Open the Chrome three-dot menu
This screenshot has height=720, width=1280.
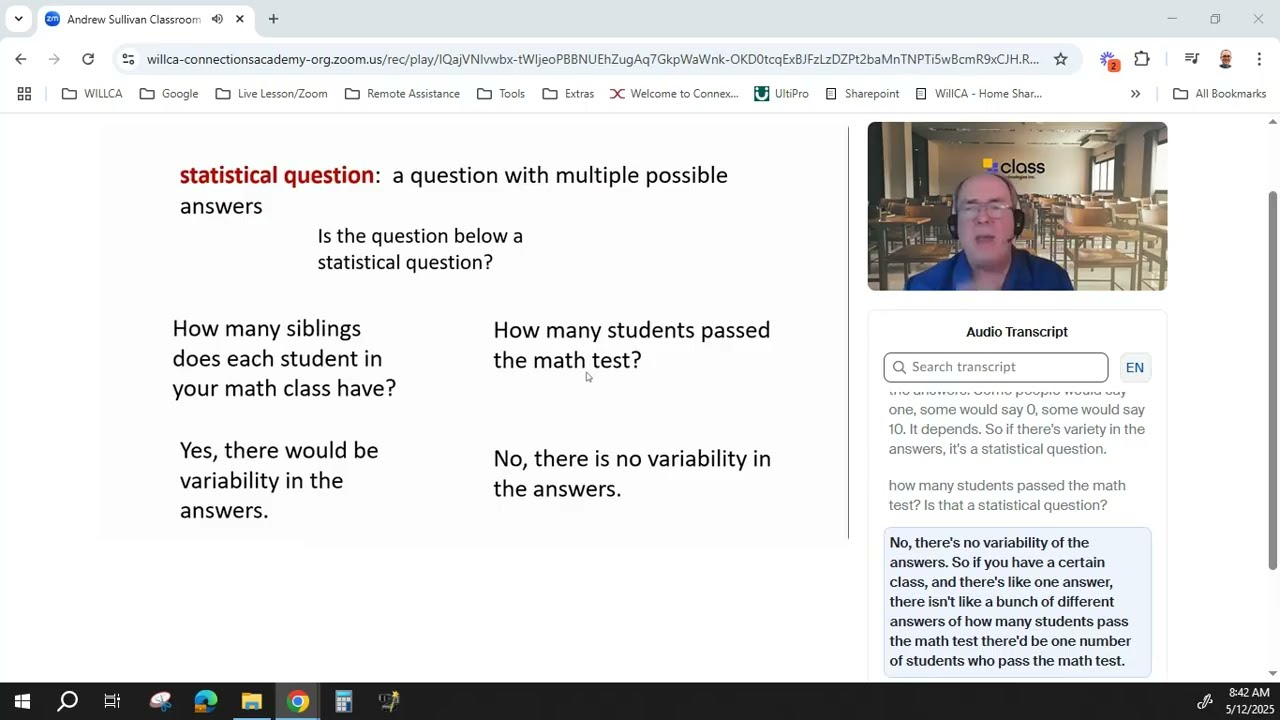point(1259,59)
